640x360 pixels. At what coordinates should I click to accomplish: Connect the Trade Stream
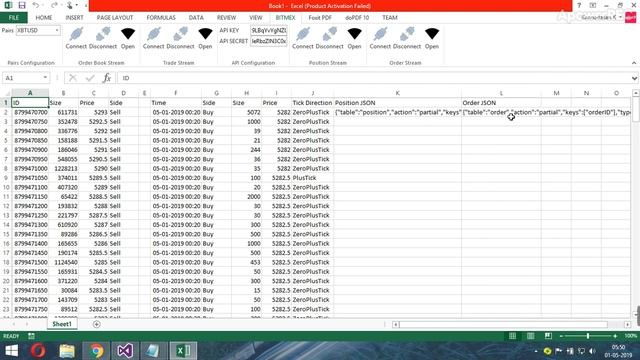tap(153, 38)
